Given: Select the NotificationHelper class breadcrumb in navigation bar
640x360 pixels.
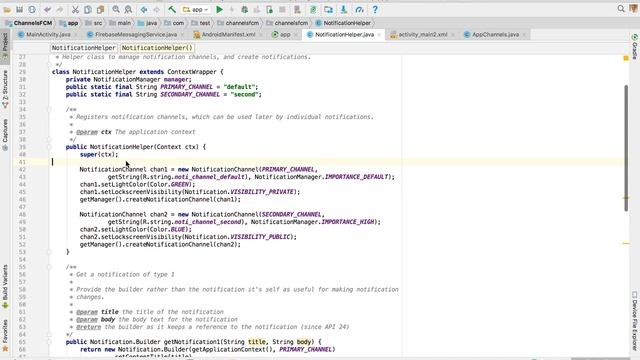Looking at the screenshot, I should coord(343,23).
